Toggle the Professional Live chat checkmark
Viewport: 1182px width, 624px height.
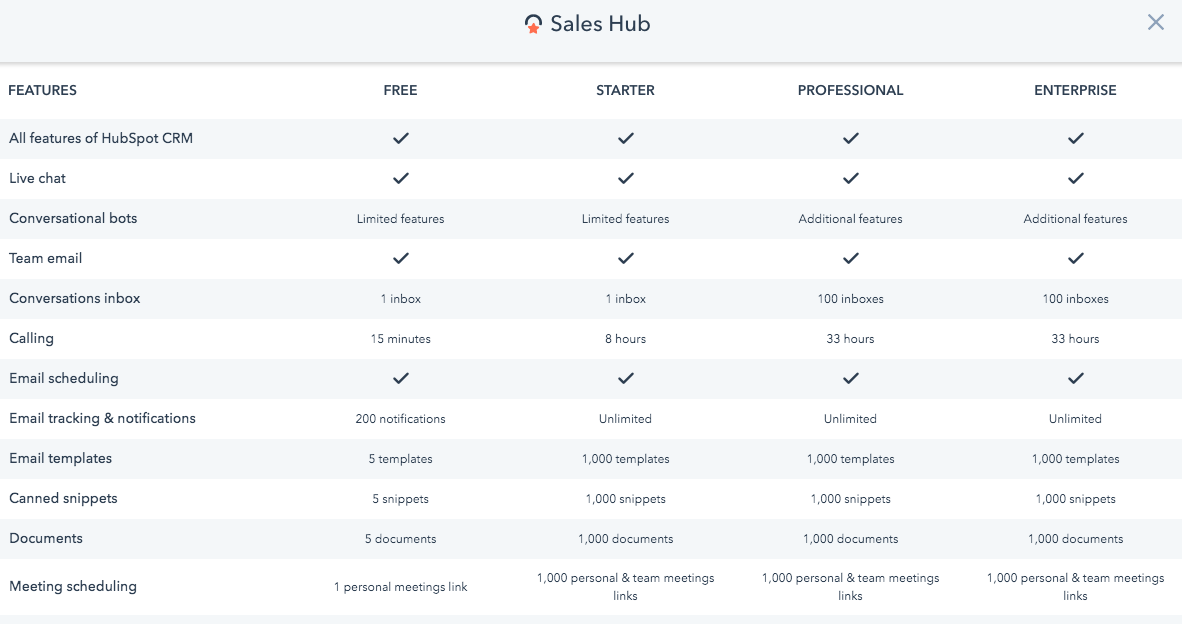tap(850, 178)
